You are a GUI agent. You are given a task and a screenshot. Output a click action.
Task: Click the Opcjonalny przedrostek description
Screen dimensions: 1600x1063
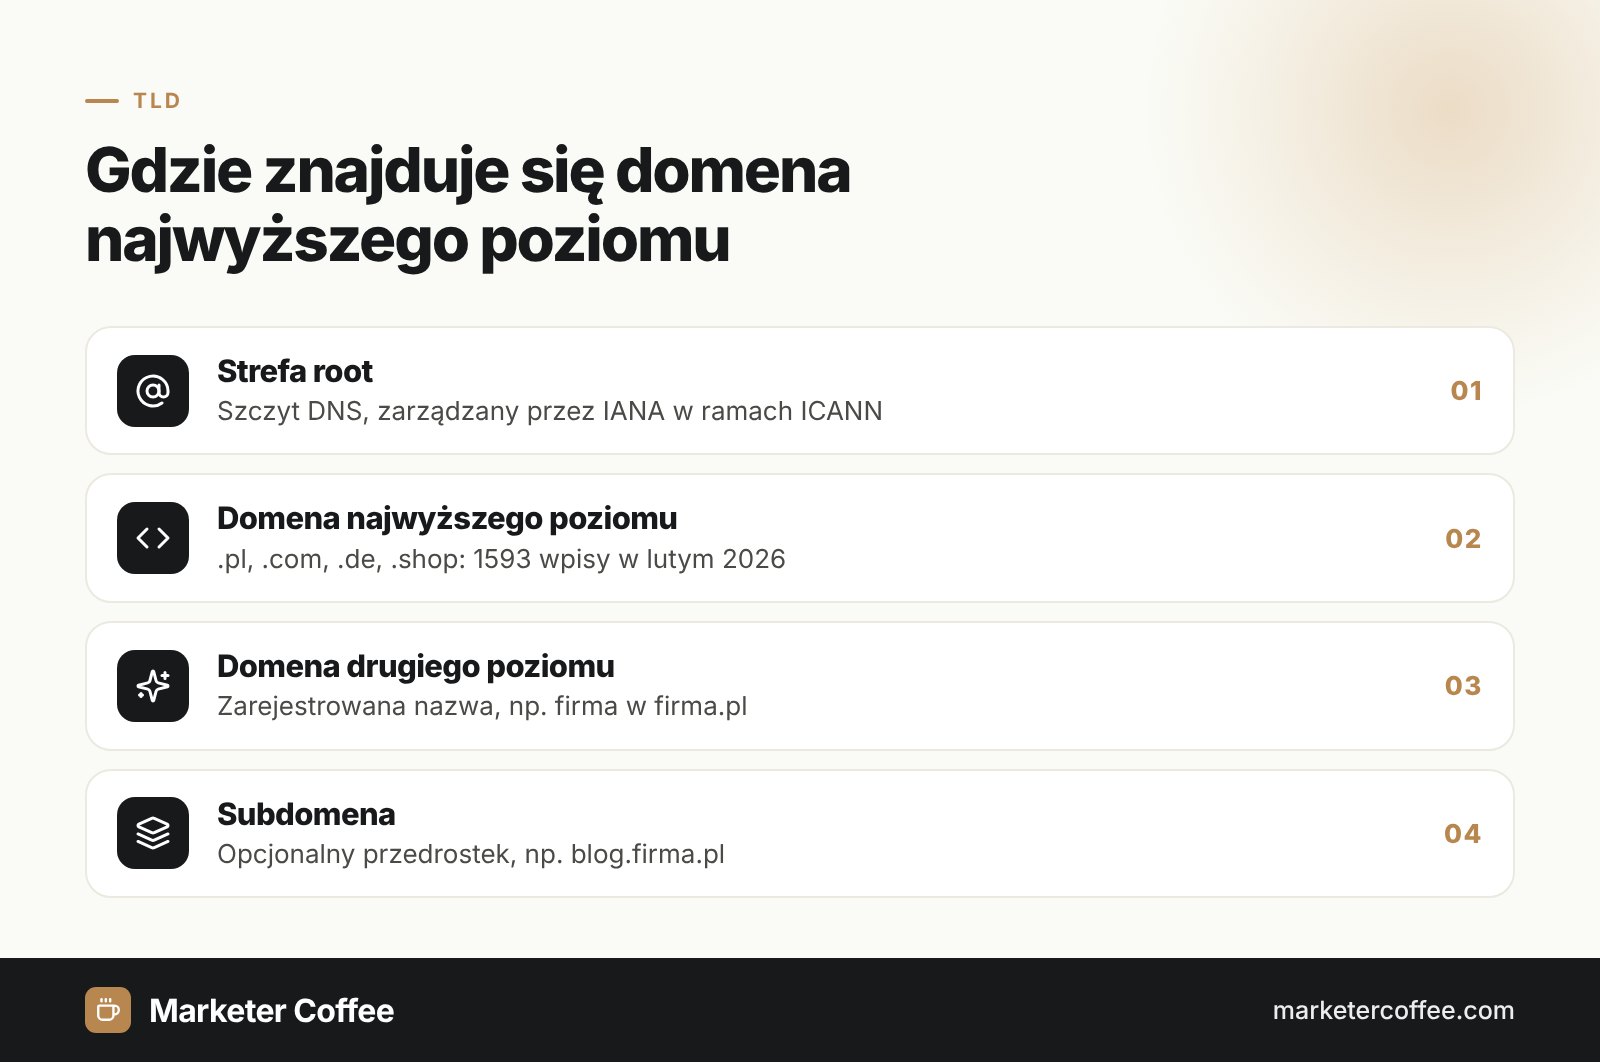click(471, 854)
